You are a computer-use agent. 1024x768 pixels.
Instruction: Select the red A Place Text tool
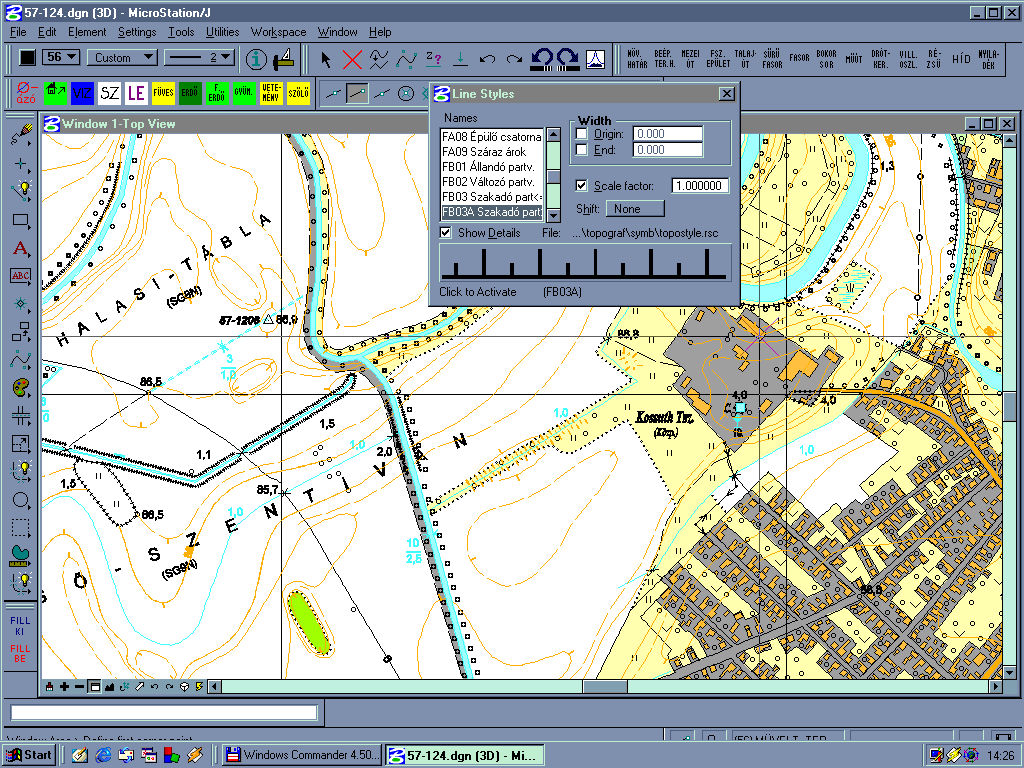pyautogui.click(x=20, y=248)
